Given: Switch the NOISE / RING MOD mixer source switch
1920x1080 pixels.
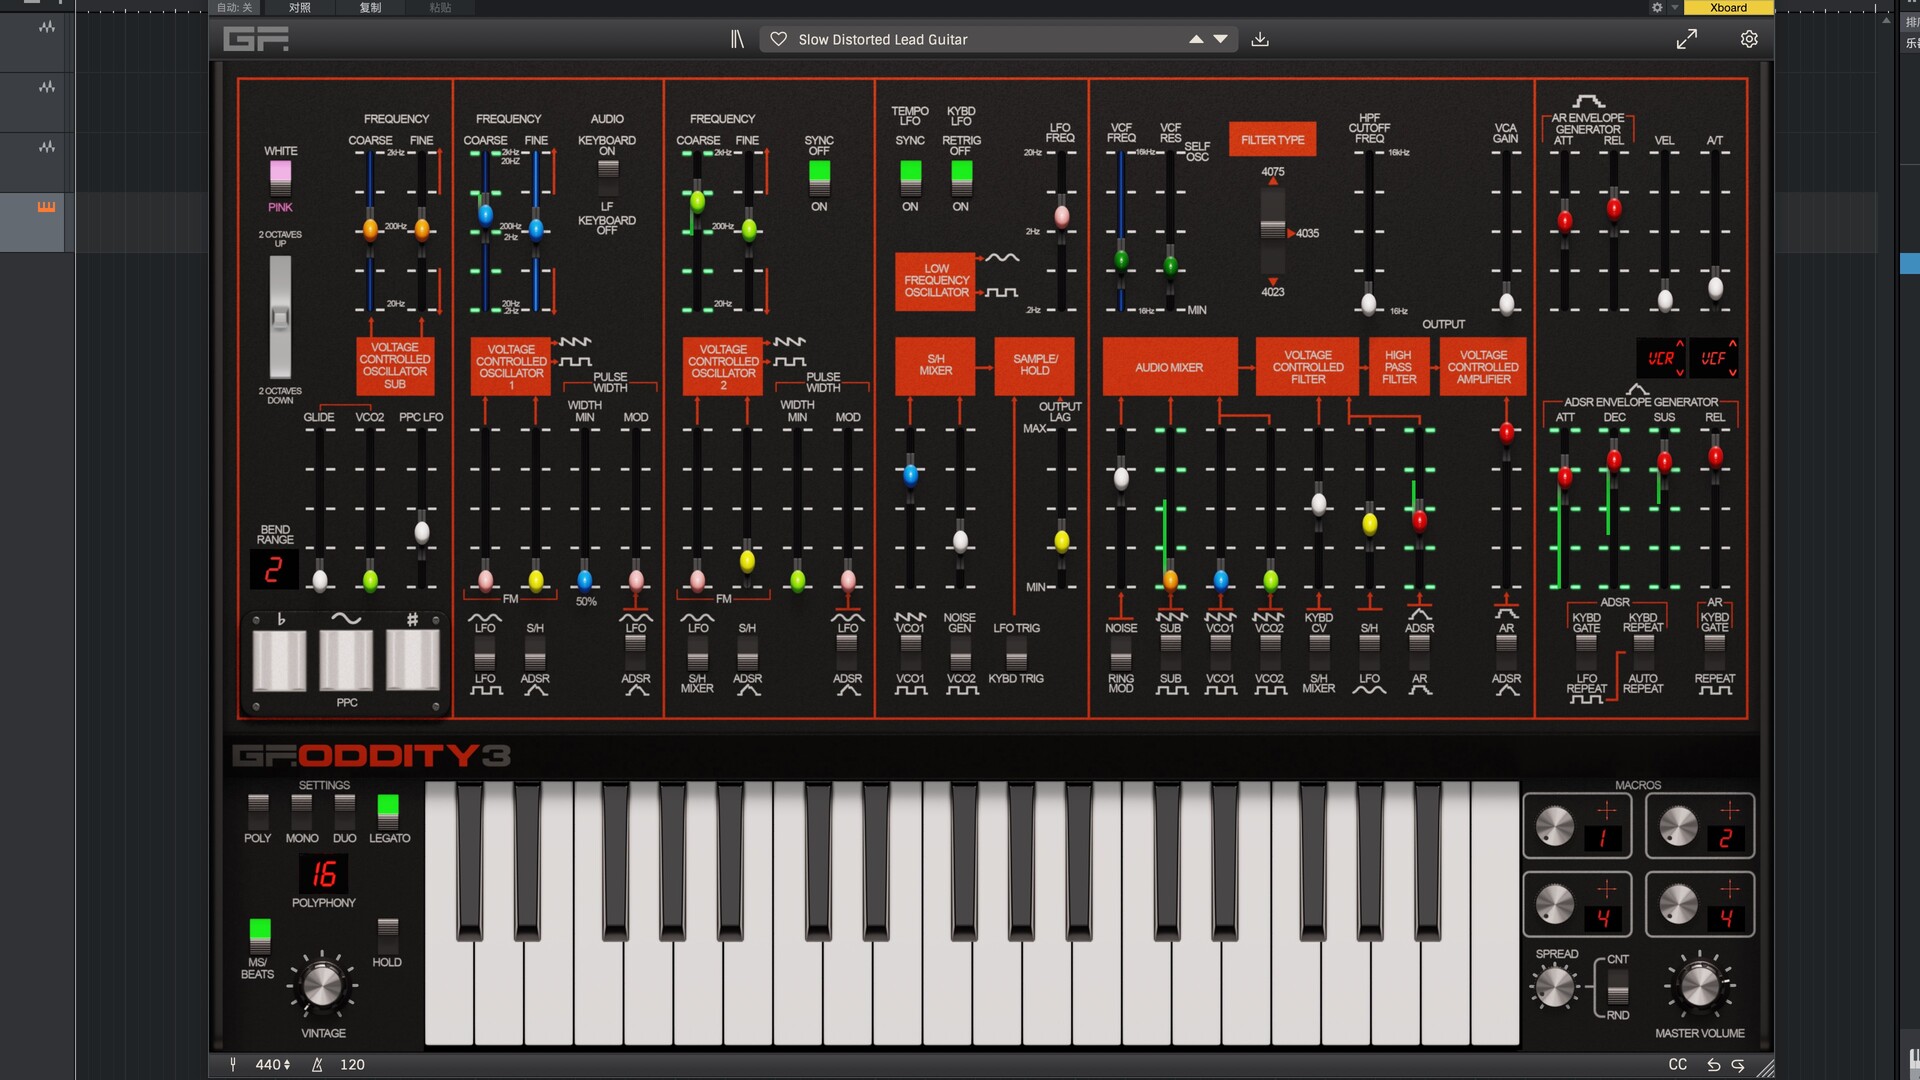Looking at the screenshot, I should 1121,655.
